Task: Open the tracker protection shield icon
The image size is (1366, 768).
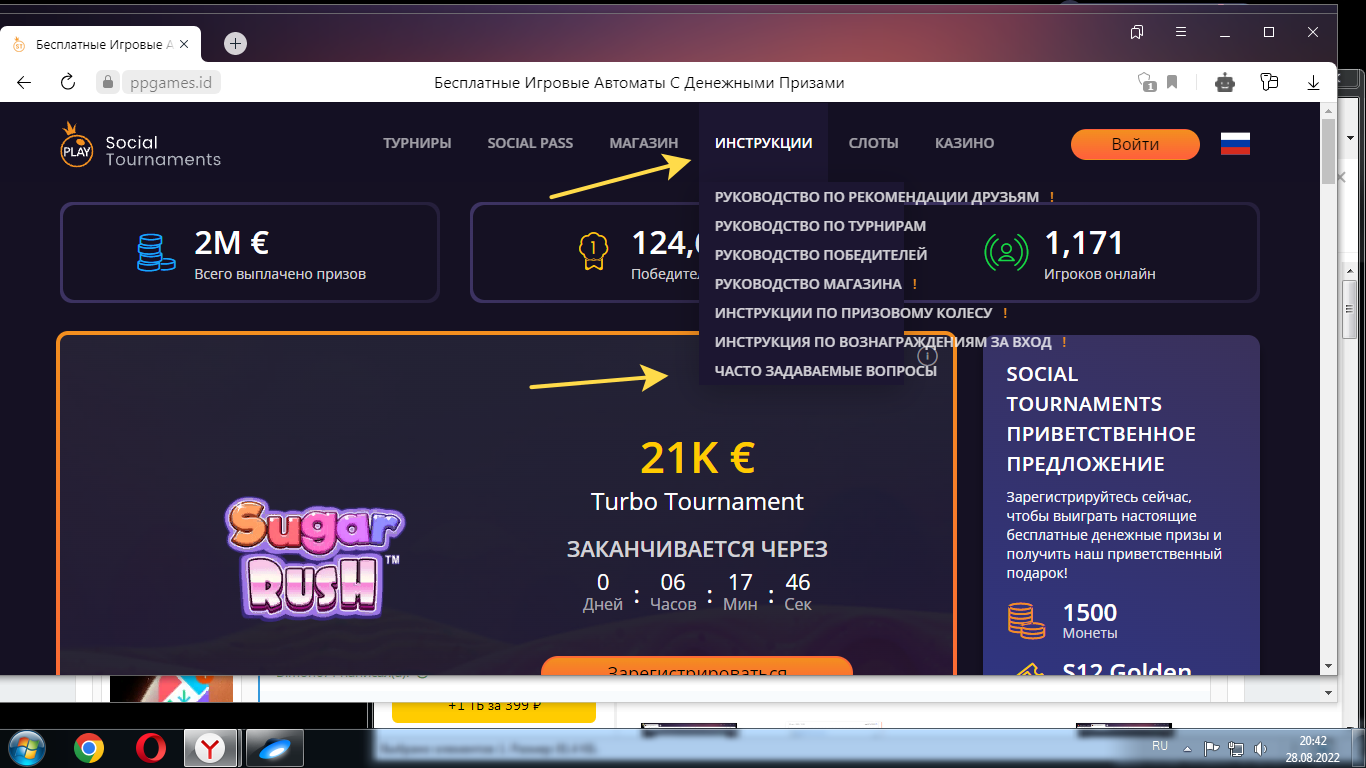Action: [x=1147, y=83]
